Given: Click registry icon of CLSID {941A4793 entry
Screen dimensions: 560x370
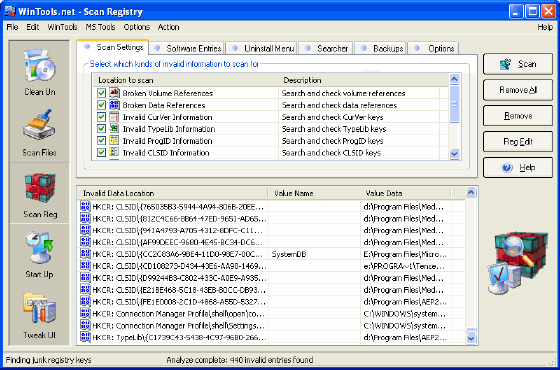Looking at the screenshot, I should 85,230.
